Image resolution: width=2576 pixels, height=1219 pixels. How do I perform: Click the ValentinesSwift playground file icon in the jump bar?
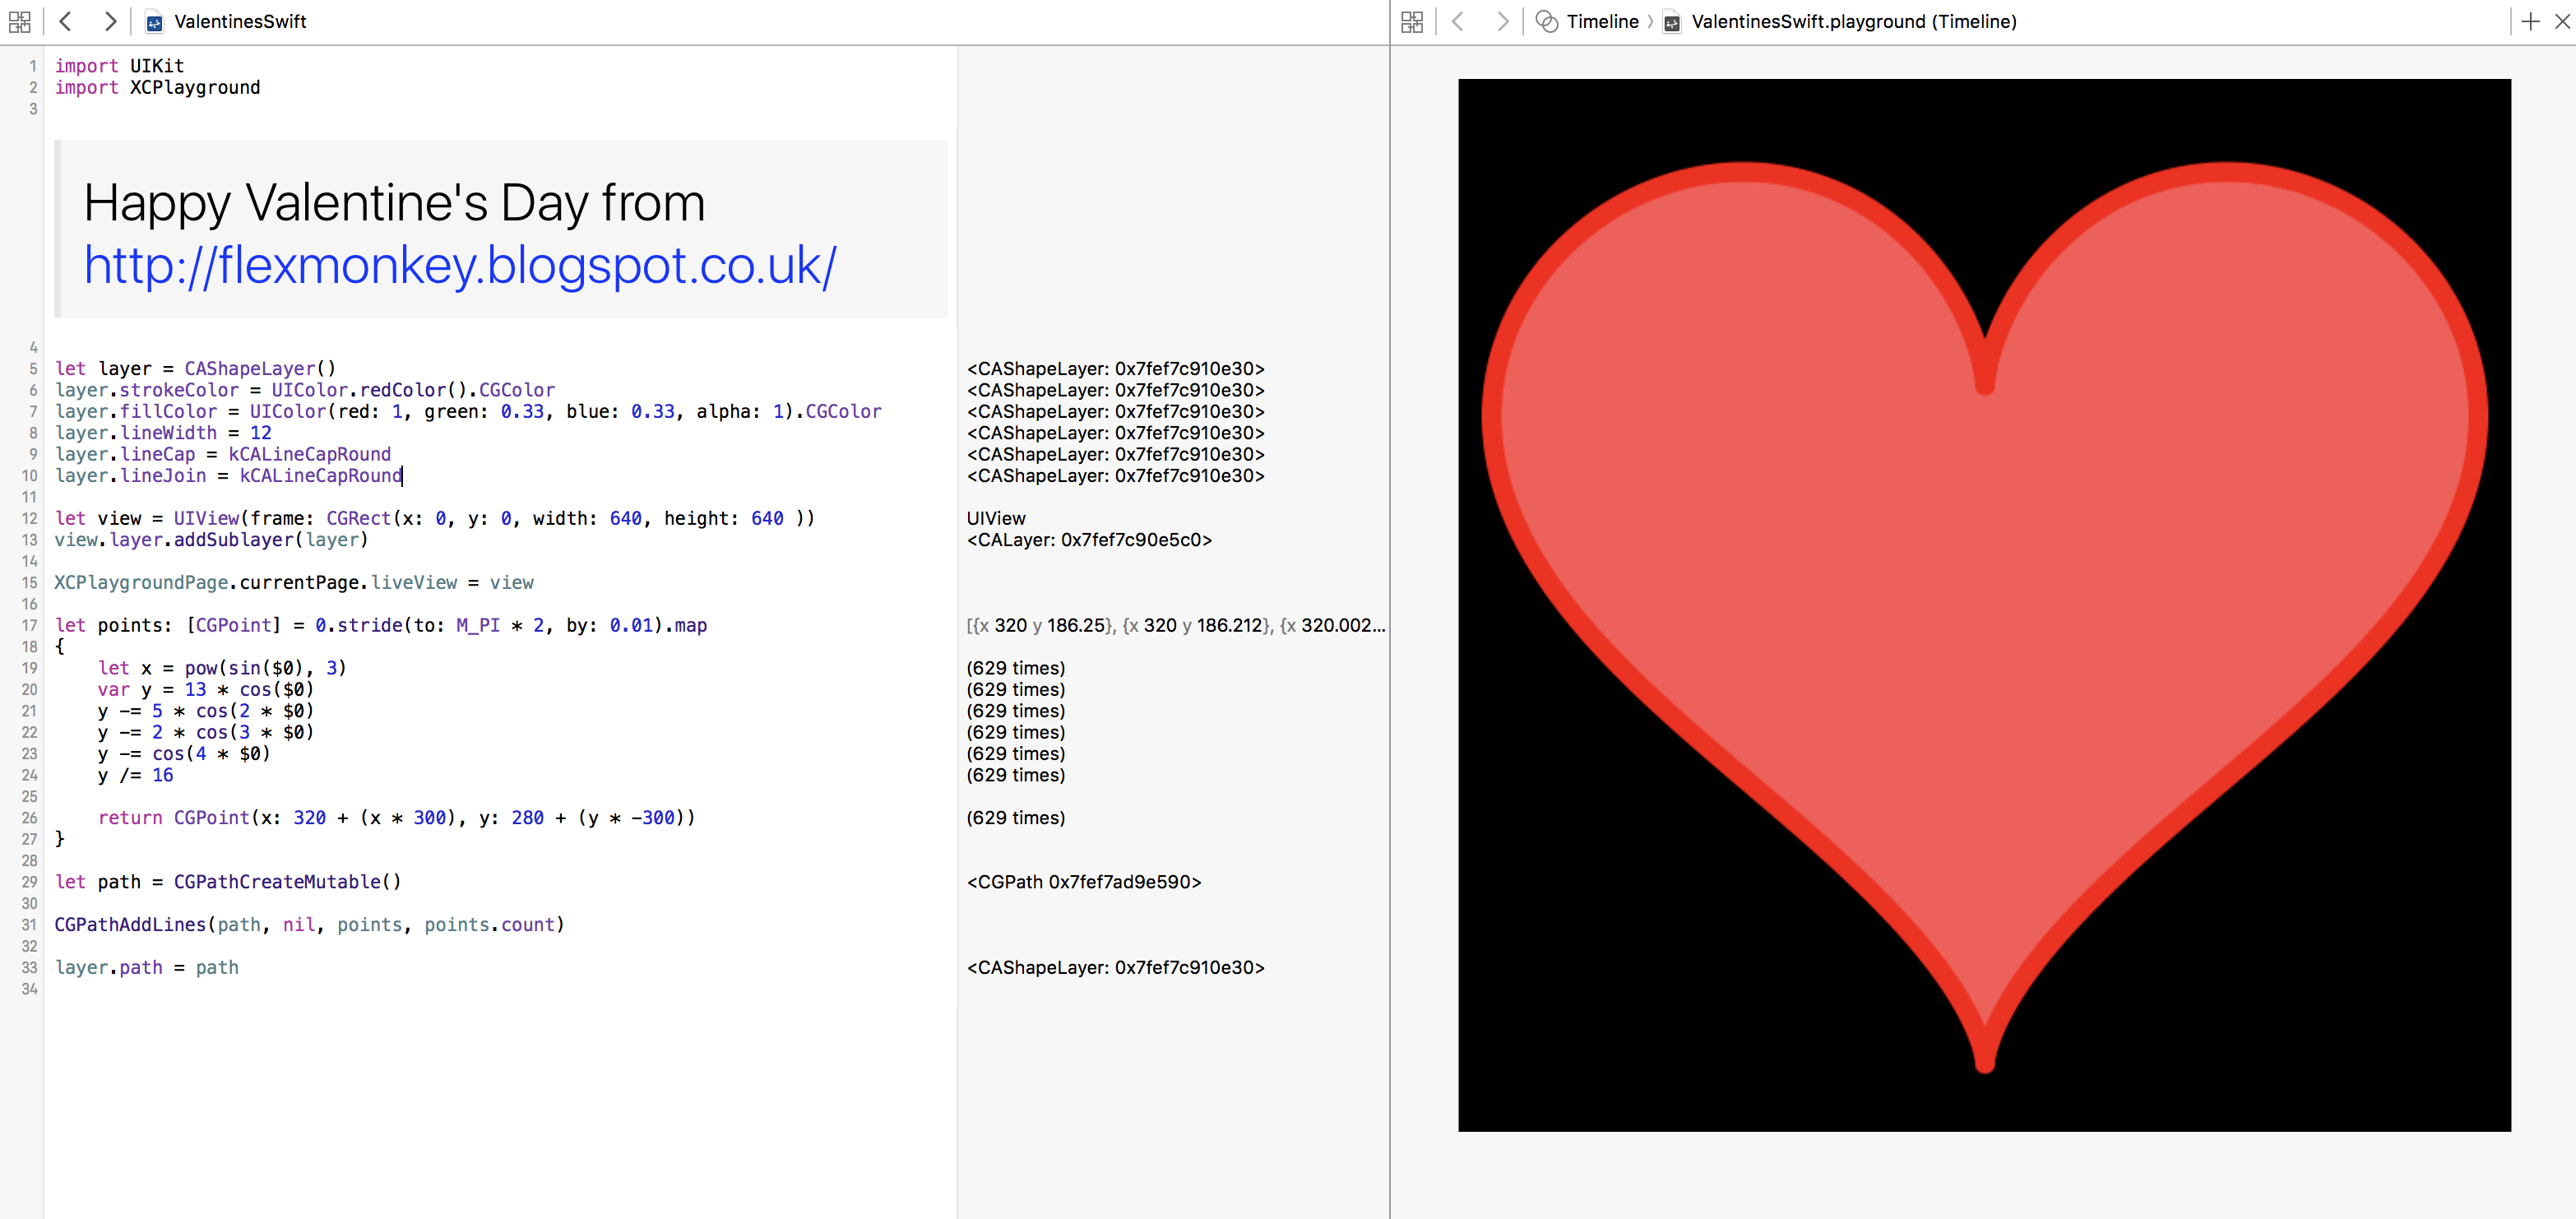tap(154, 22)
